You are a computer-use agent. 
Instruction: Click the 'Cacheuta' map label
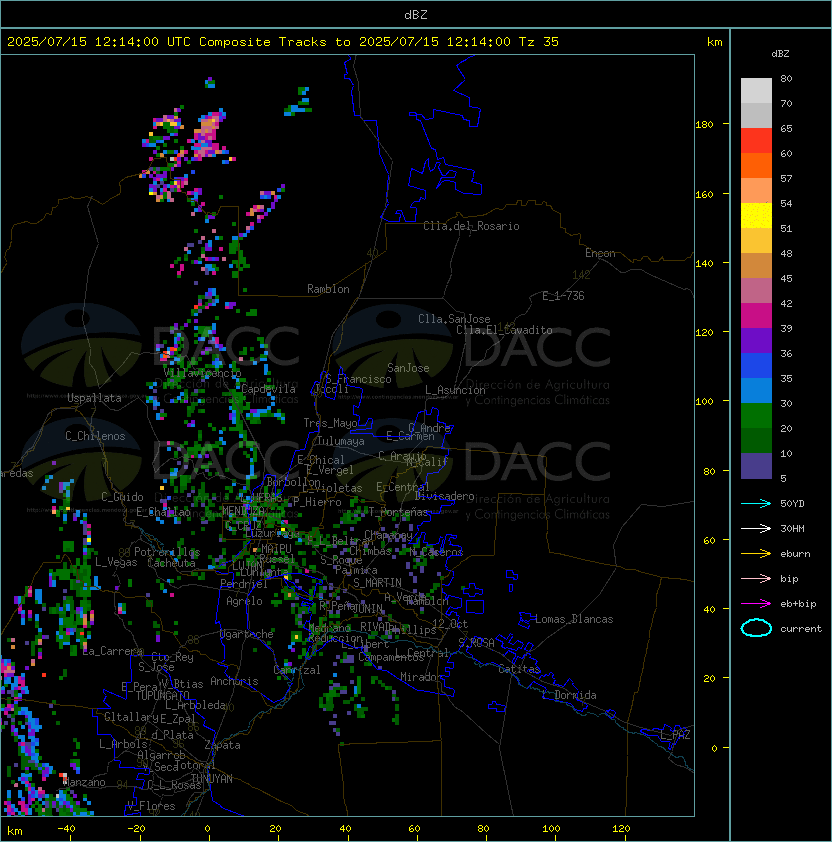171,563
